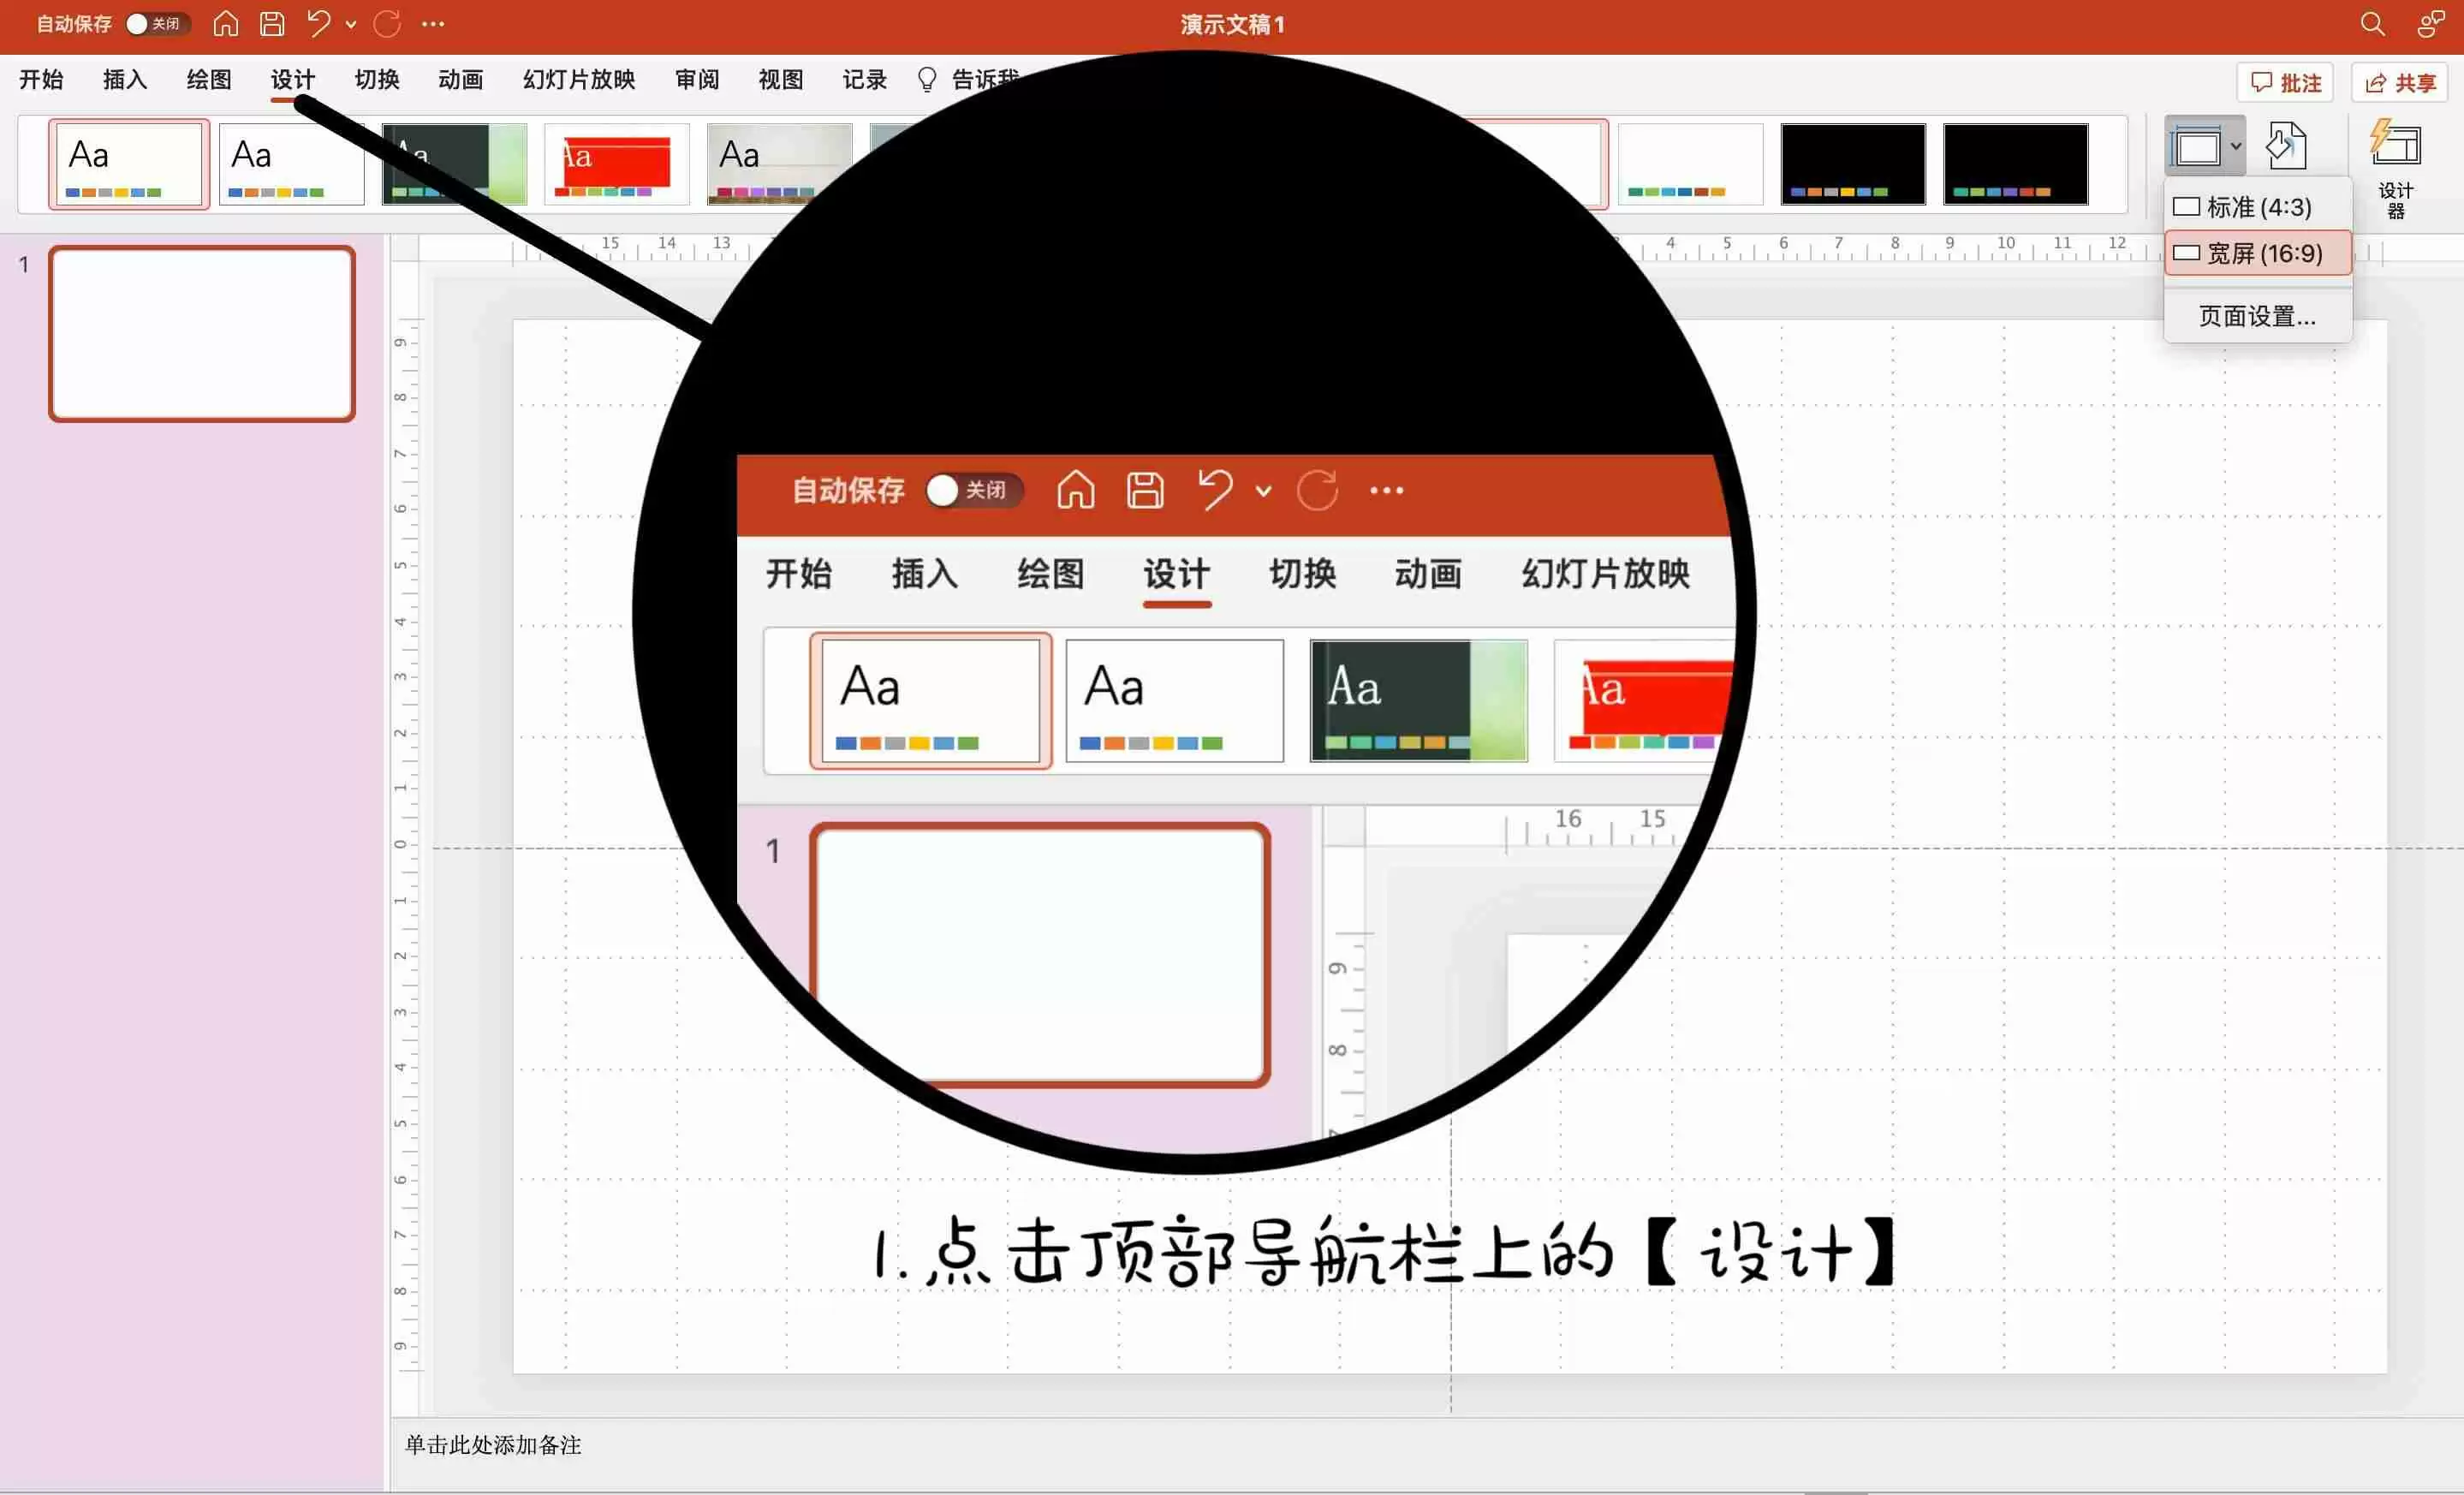Click the 告诉我 lightbulb icon
2464x1495 pixels.
[x=926, y=79]
